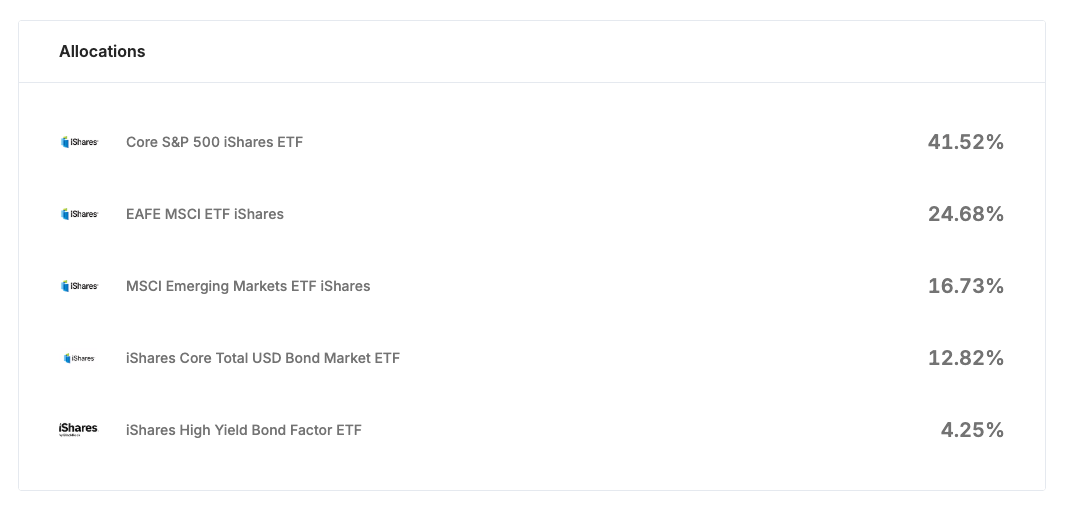
Task: Click the EAFE MSCI ETF iShares logo
Action: [x=79, y=214]
